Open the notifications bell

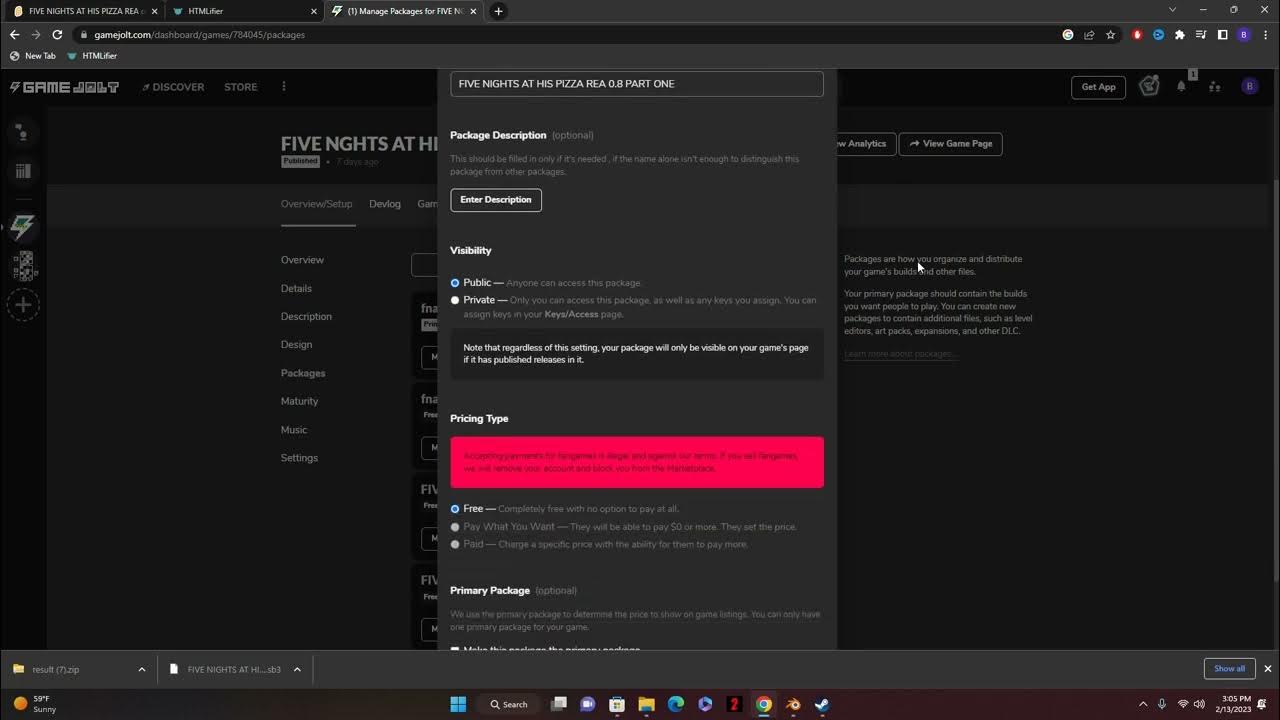[1181, 87]
